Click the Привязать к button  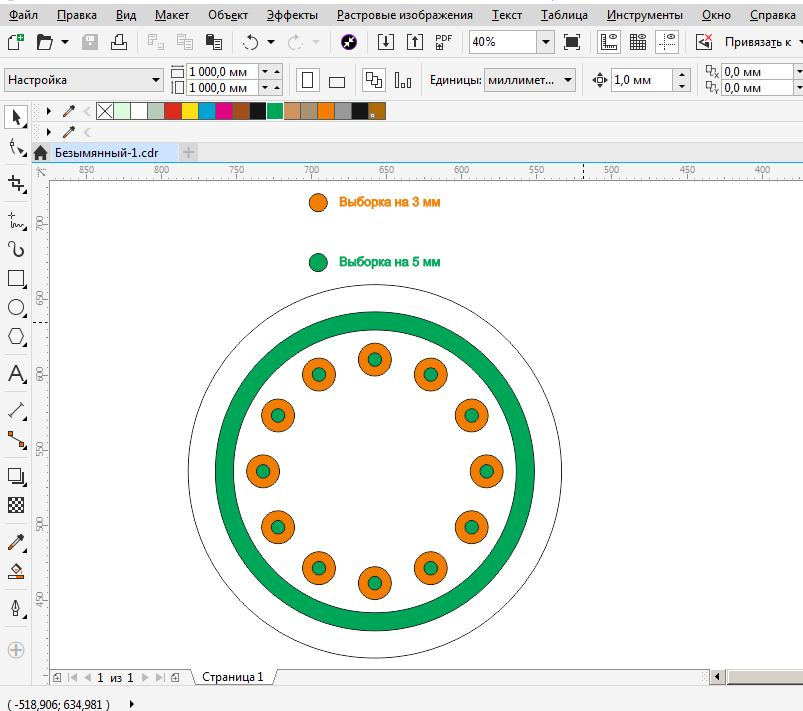pos(759,42)
